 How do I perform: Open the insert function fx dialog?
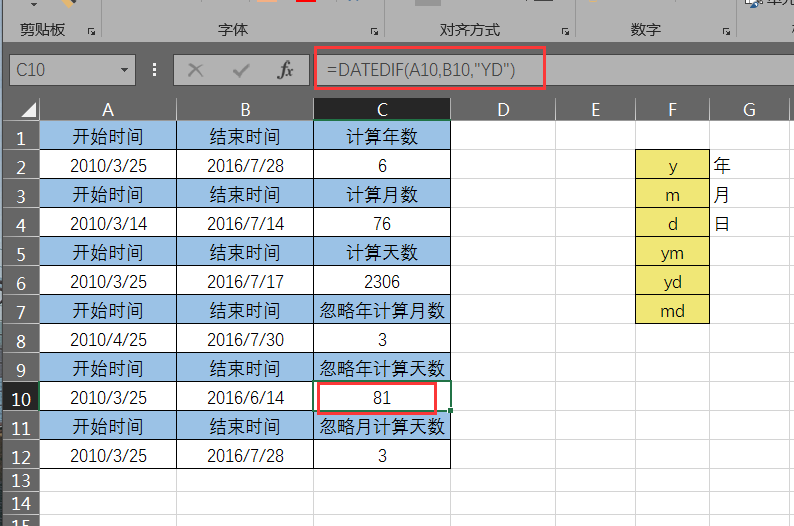[x=285, y=70]
